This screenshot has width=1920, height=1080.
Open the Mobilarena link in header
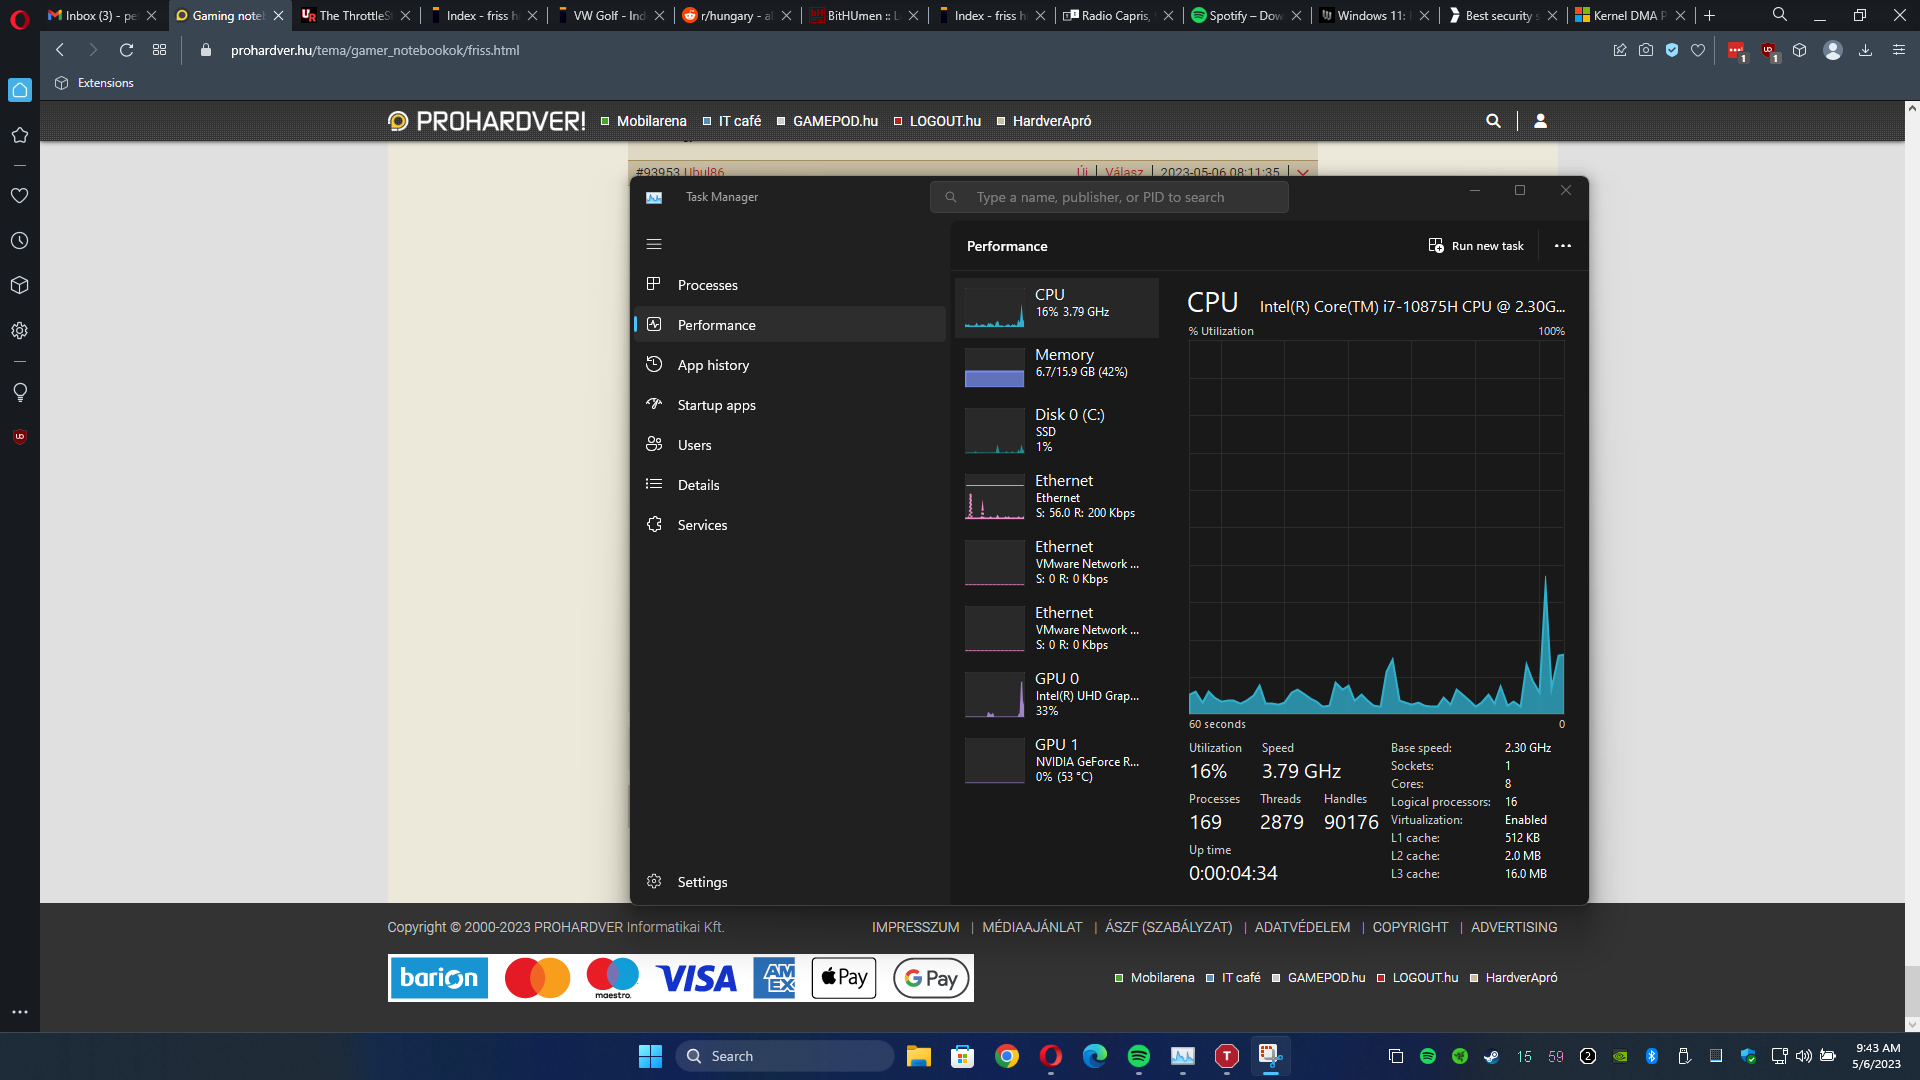click(x=651, y=121)
